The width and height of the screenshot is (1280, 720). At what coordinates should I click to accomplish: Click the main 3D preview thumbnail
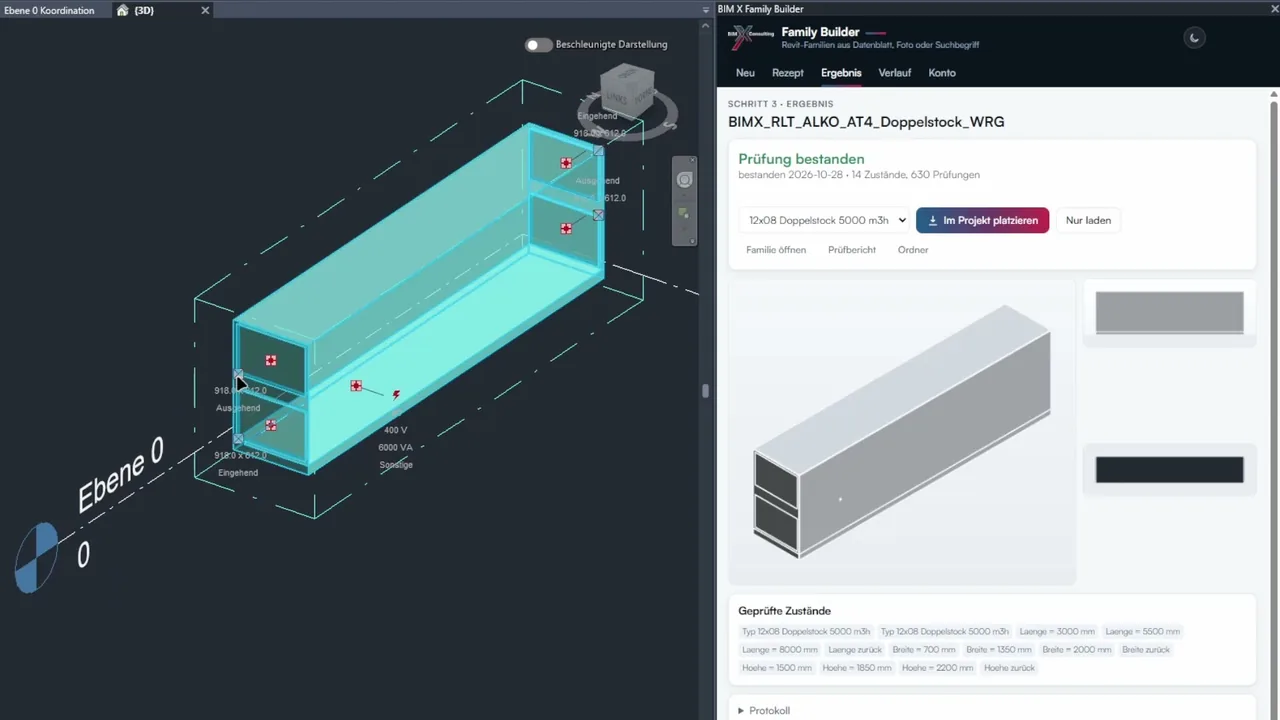tap(902, 432)
